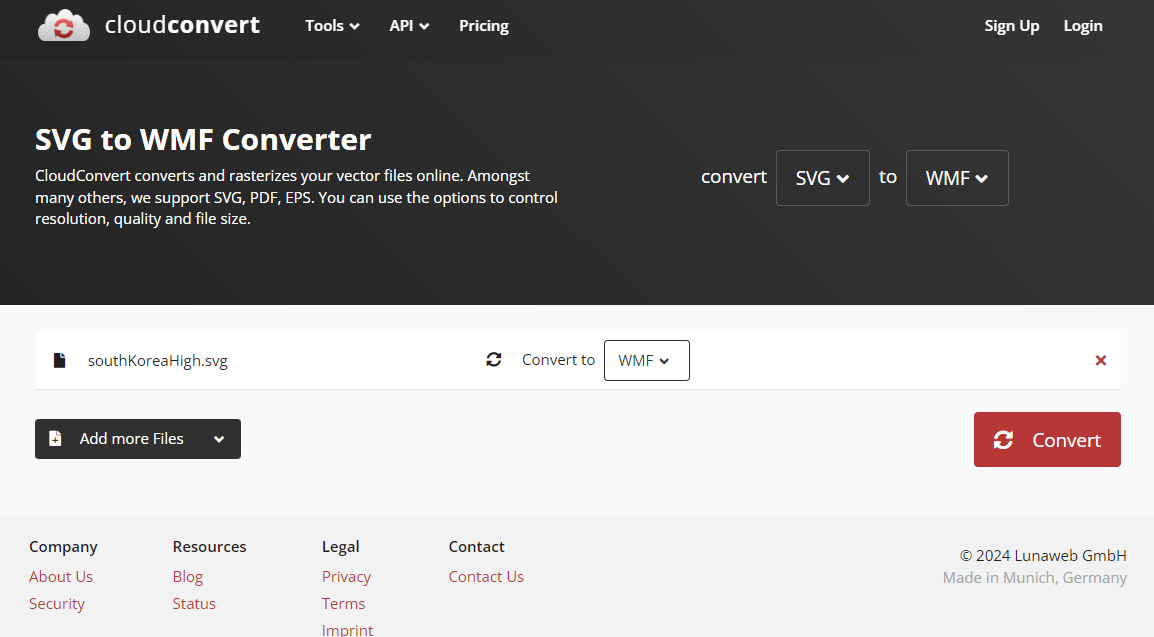Viewport: 1154px width, 637px height.
Task: Open the Imprint link
Action: tap(347, 630)
